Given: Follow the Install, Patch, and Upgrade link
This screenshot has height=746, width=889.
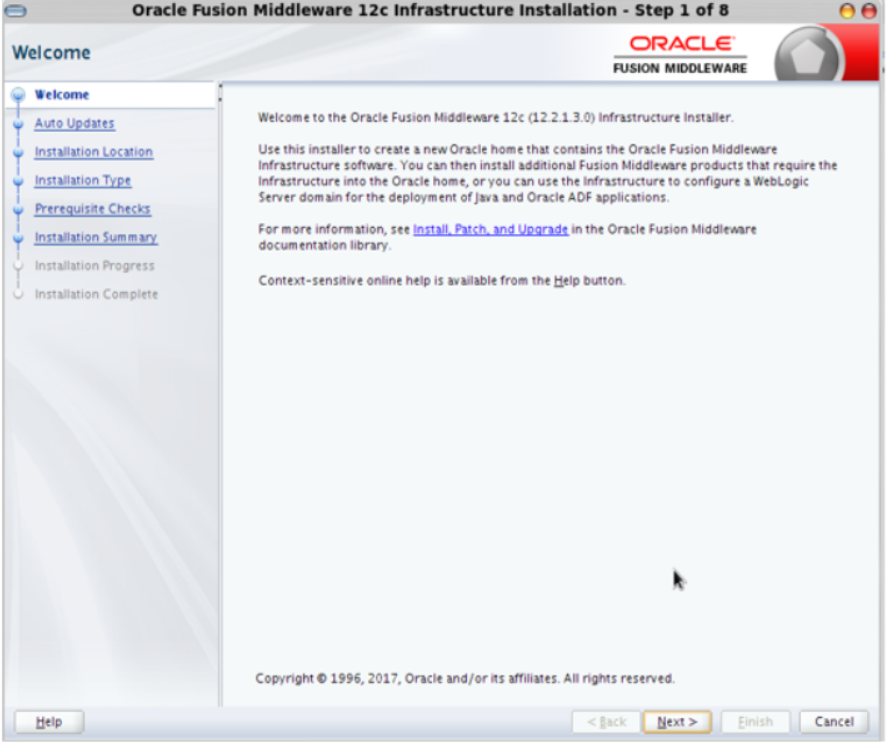Looking at the screenshot, I should [x=490, y=229].
